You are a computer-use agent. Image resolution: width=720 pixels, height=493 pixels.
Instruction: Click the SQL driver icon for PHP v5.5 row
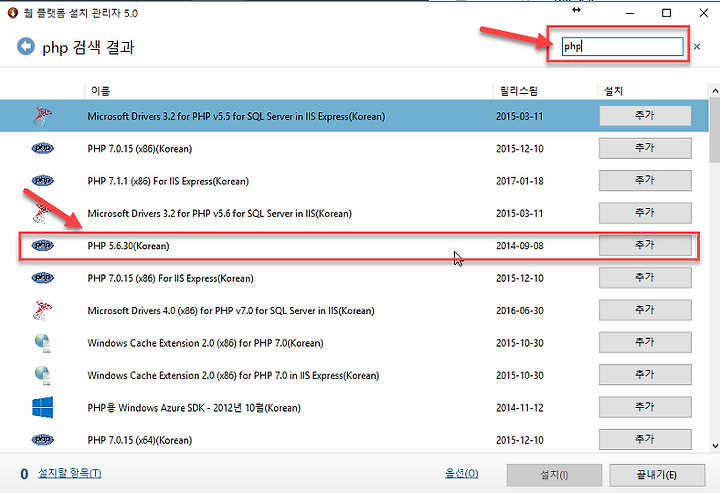[42, 116]
